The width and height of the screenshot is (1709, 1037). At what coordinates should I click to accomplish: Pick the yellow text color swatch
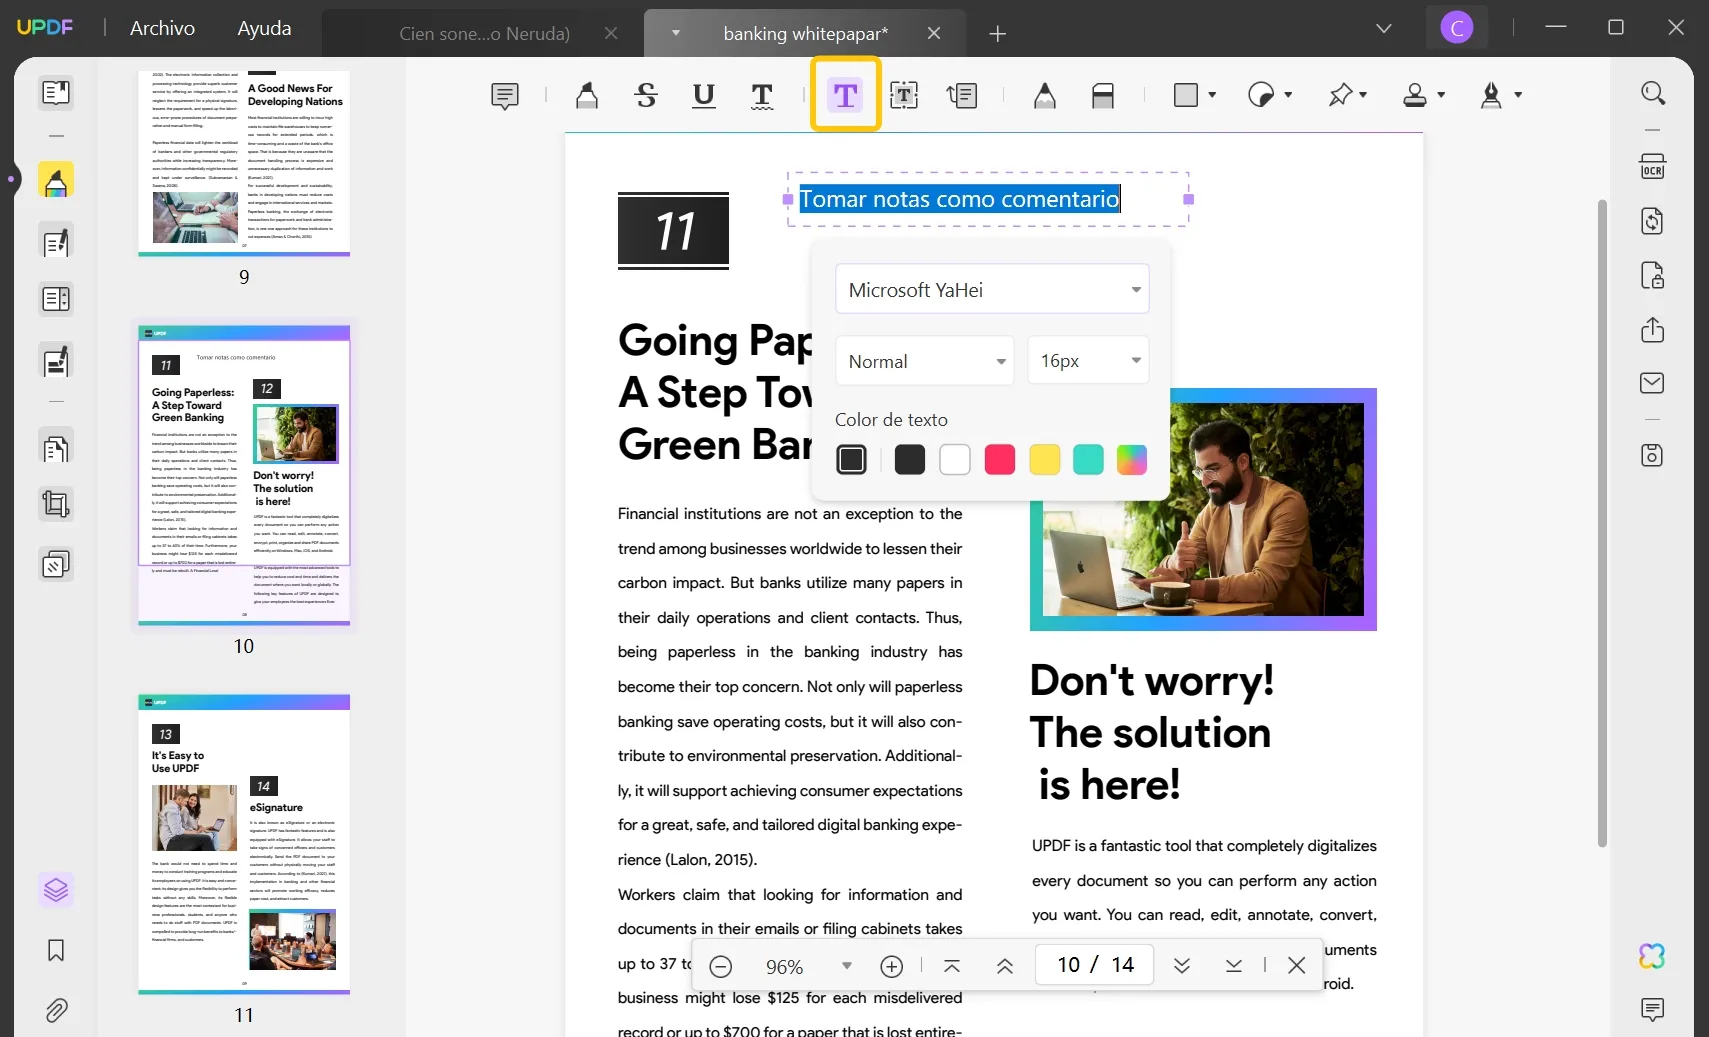click(1045, 460)
